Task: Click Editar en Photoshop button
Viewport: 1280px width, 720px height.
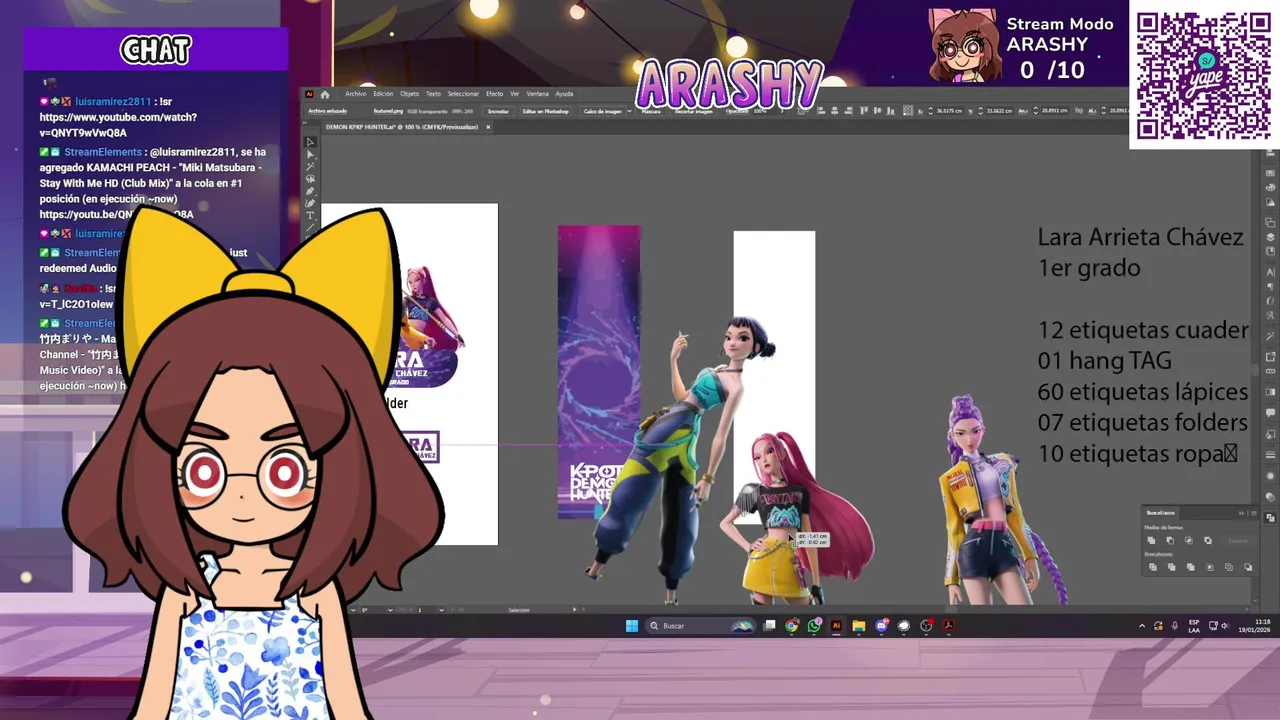Action: pyautogui.click(x=545, y=111)
